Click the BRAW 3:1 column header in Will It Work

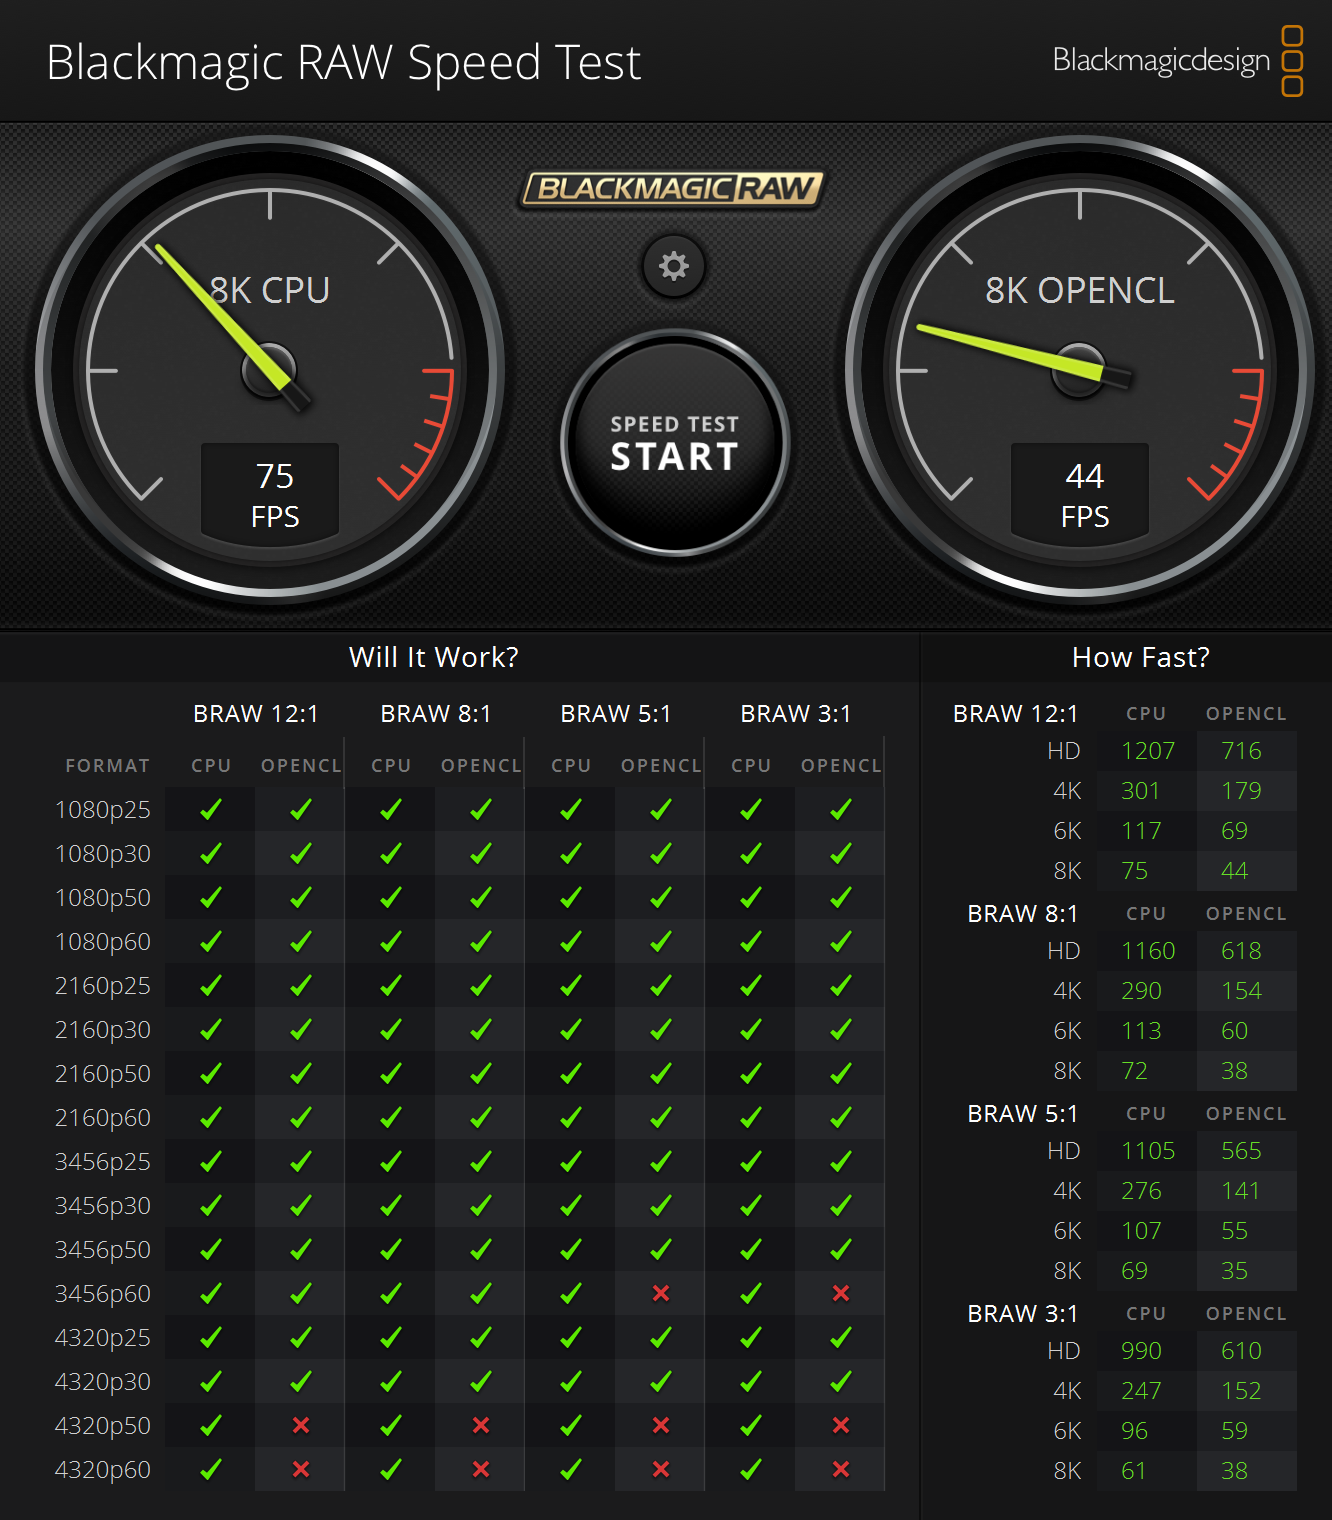(x=796, y=713)
